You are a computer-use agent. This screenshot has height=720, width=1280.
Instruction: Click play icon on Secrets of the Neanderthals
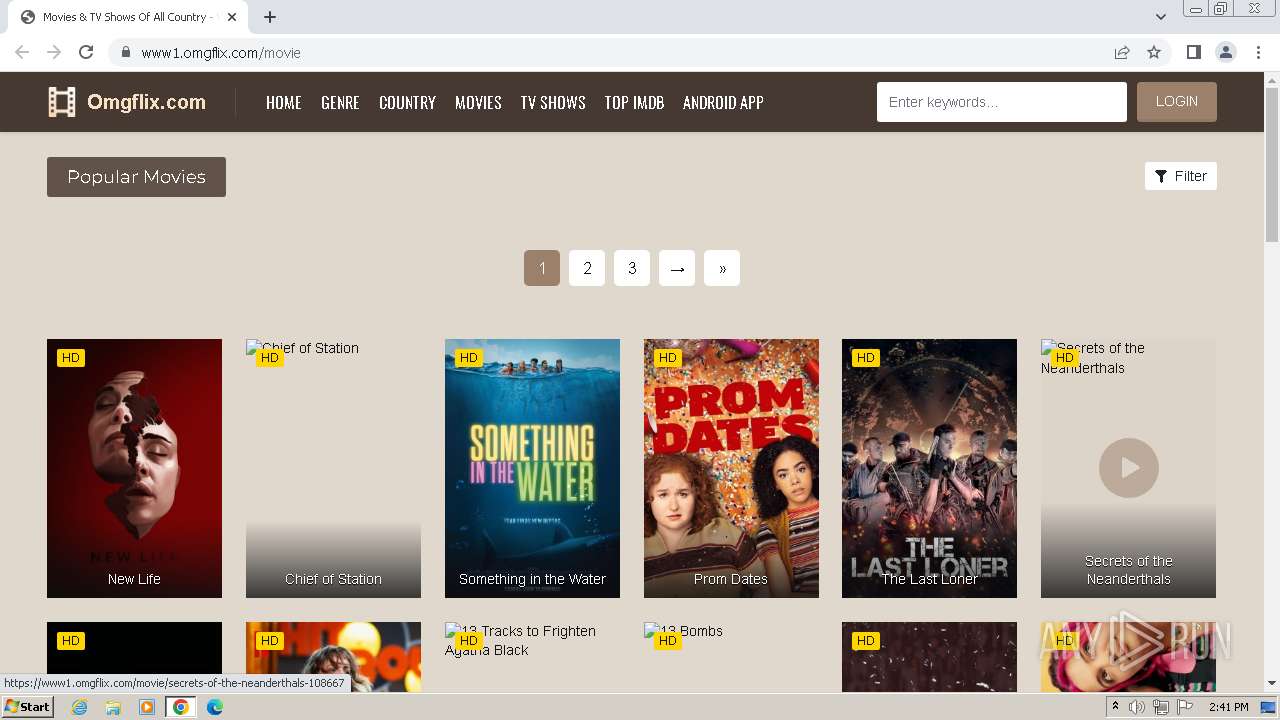1129,468
